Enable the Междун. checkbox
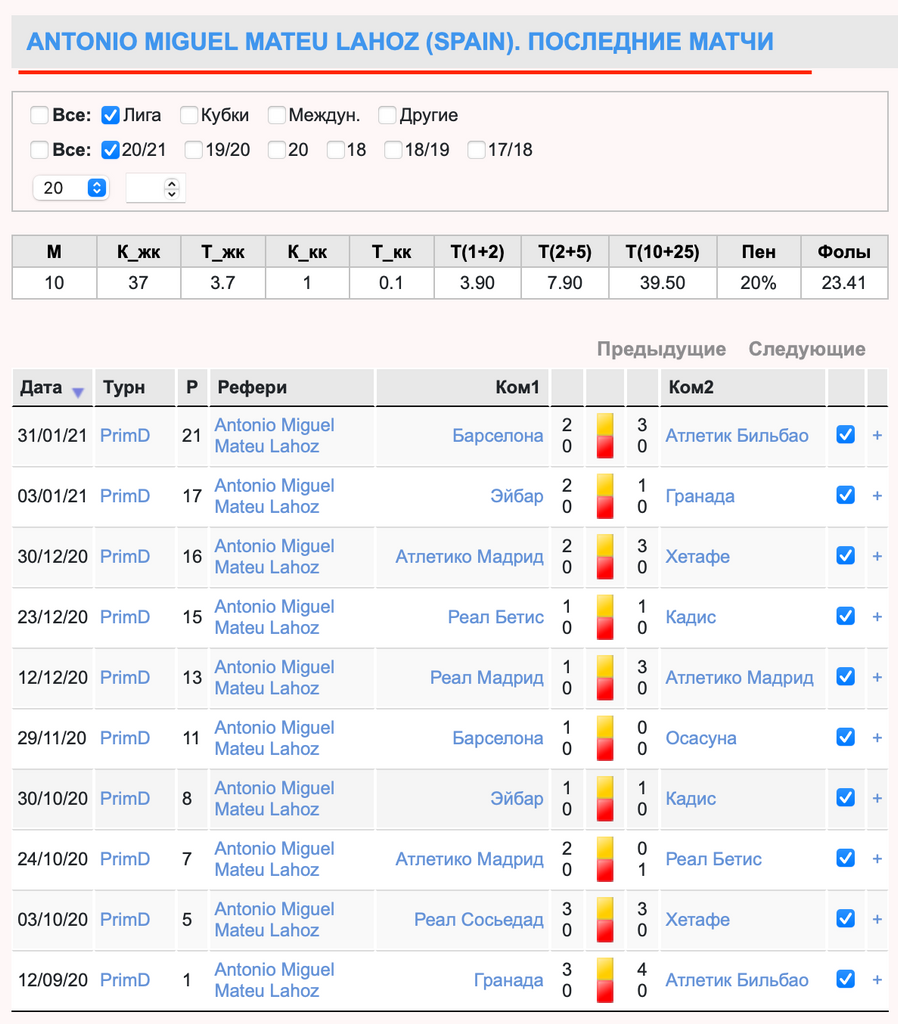The width and height of the screenshot is (898, 1024). pos(277,116)
